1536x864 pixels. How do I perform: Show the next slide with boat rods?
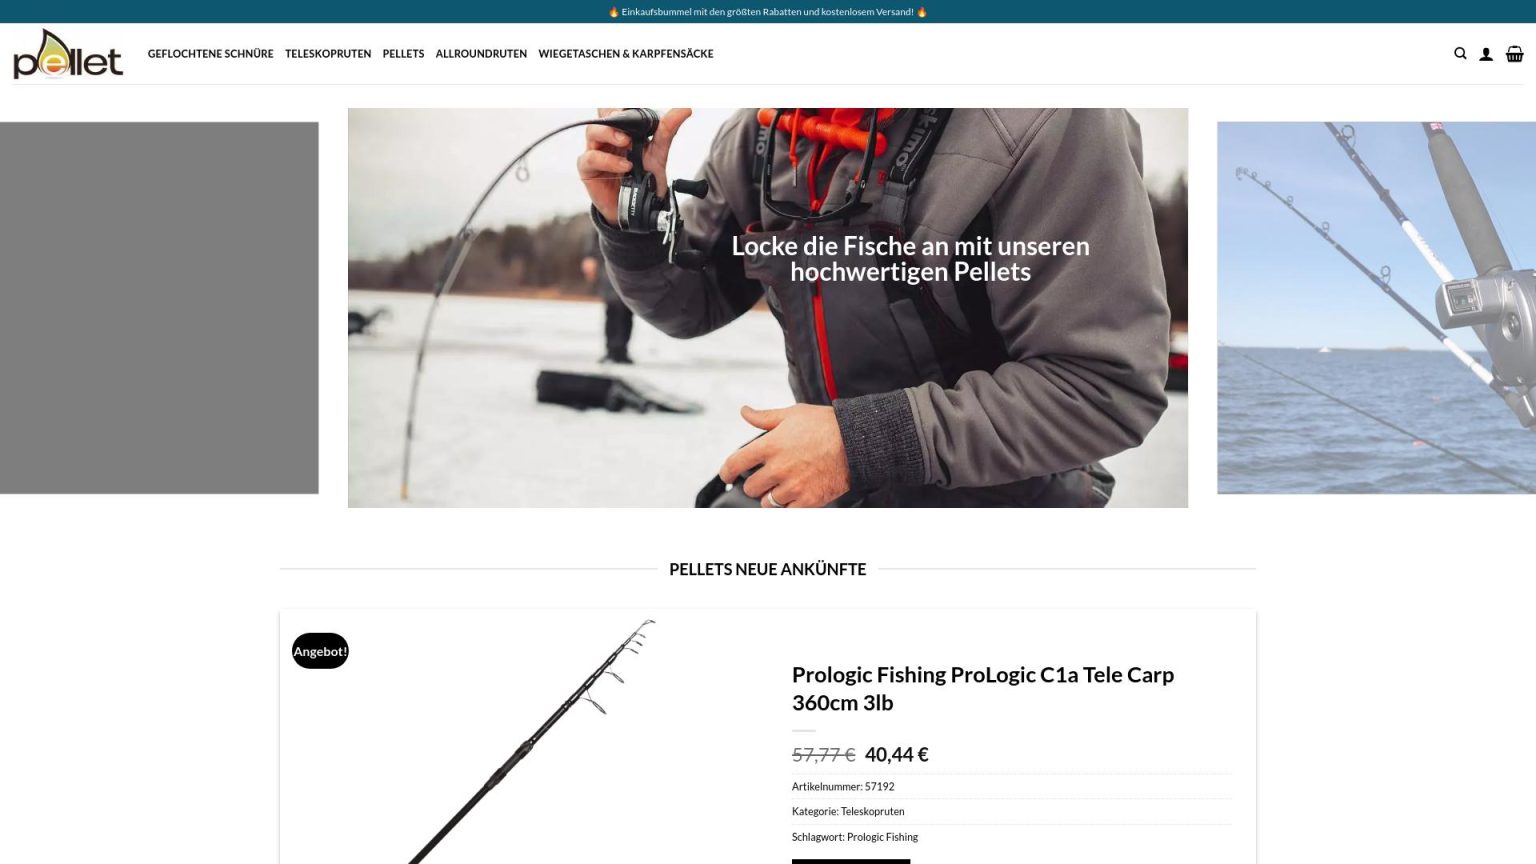pos(1376,308)
